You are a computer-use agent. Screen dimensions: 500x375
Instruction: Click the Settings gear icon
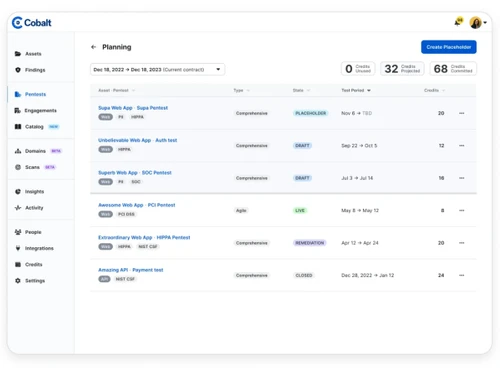pyautogui.click(x=18, y=281)
